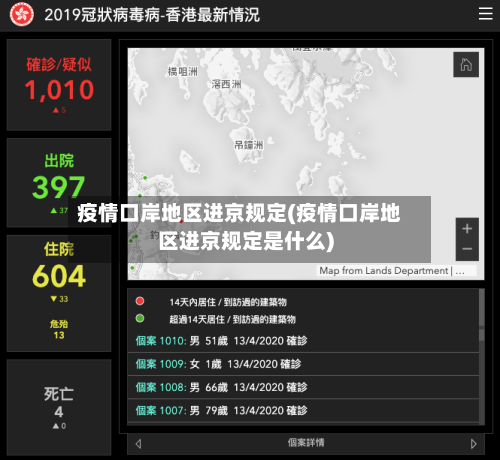
Task: Open case 個案 1009 female 1 year
Action: 303,364
